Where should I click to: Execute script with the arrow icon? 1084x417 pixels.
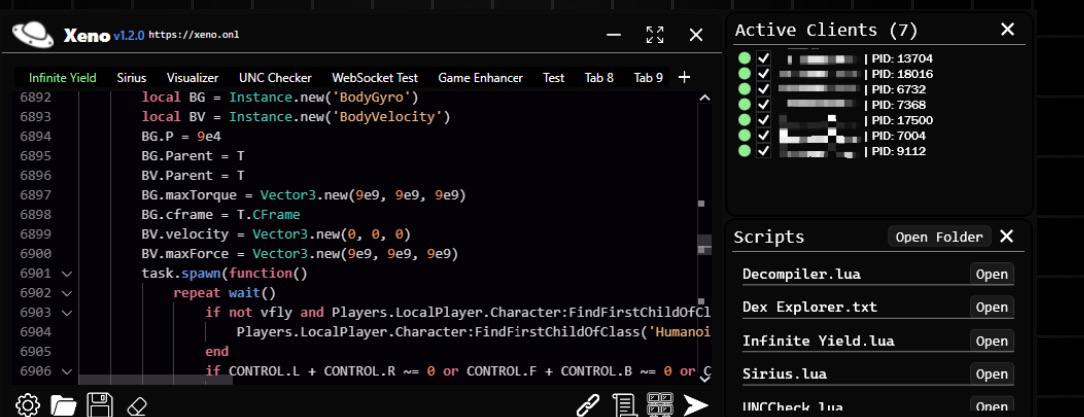click(695, 405)
